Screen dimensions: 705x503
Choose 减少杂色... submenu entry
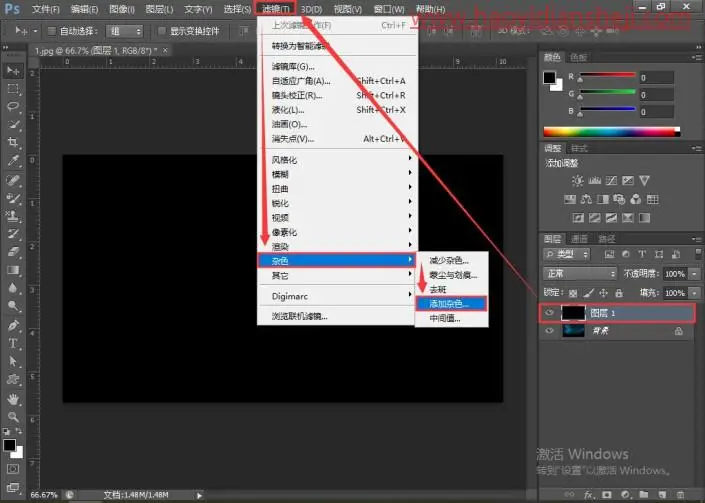click(x=451, y=260)
